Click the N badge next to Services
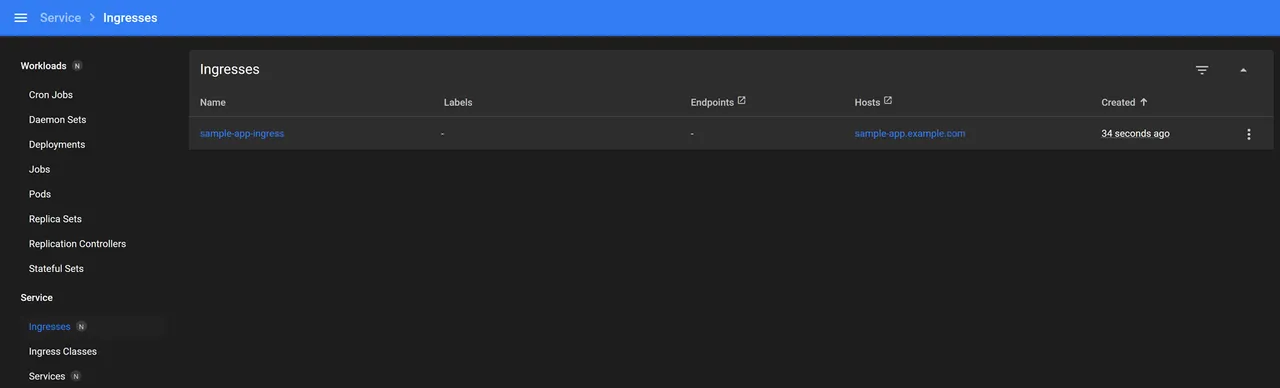This screenshot has width=1280, height=388. (x=76, y=376)
